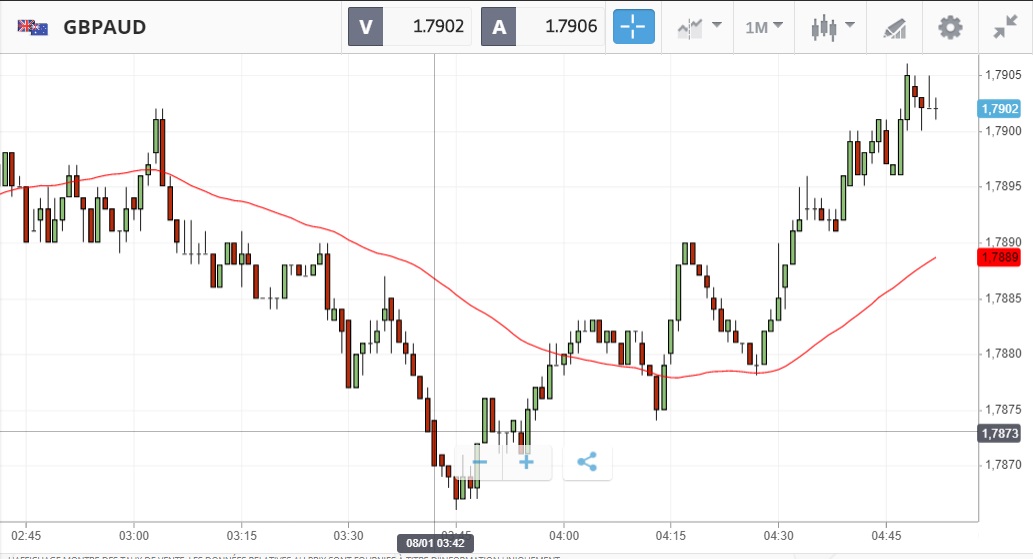Open the chart indicators dropdown

(x=716, y=26)
